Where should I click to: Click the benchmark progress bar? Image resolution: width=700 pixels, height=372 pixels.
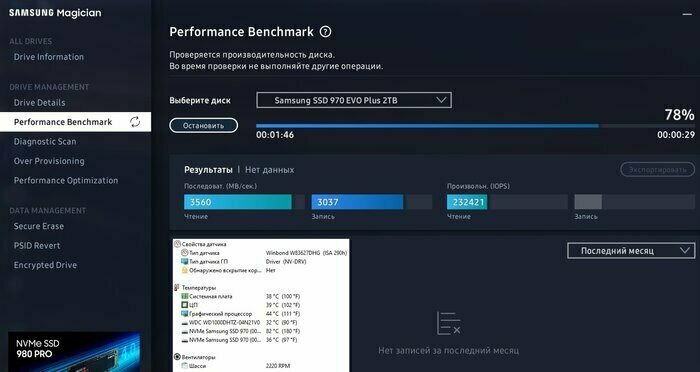475,126
